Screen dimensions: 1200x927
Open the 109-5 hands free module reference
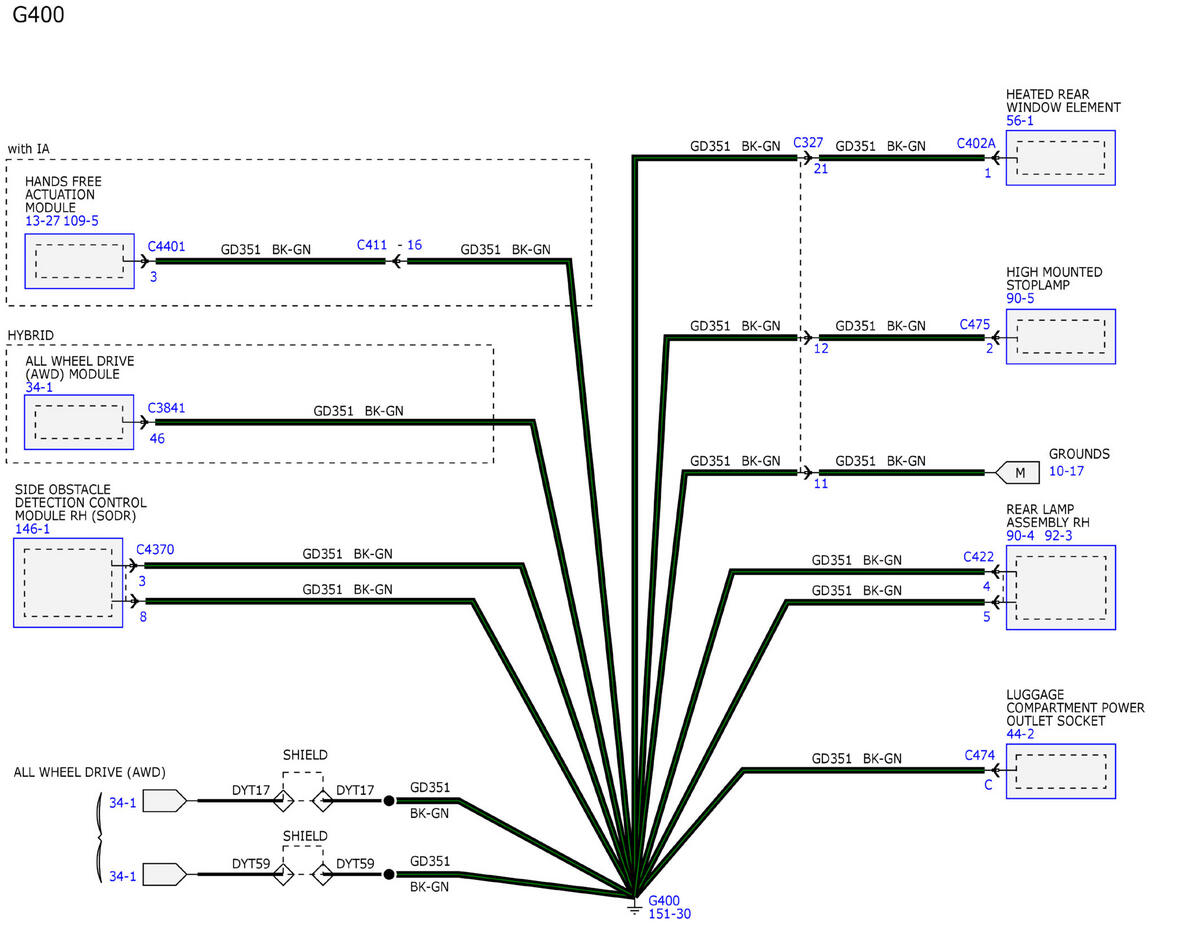[x=82, y=221]
